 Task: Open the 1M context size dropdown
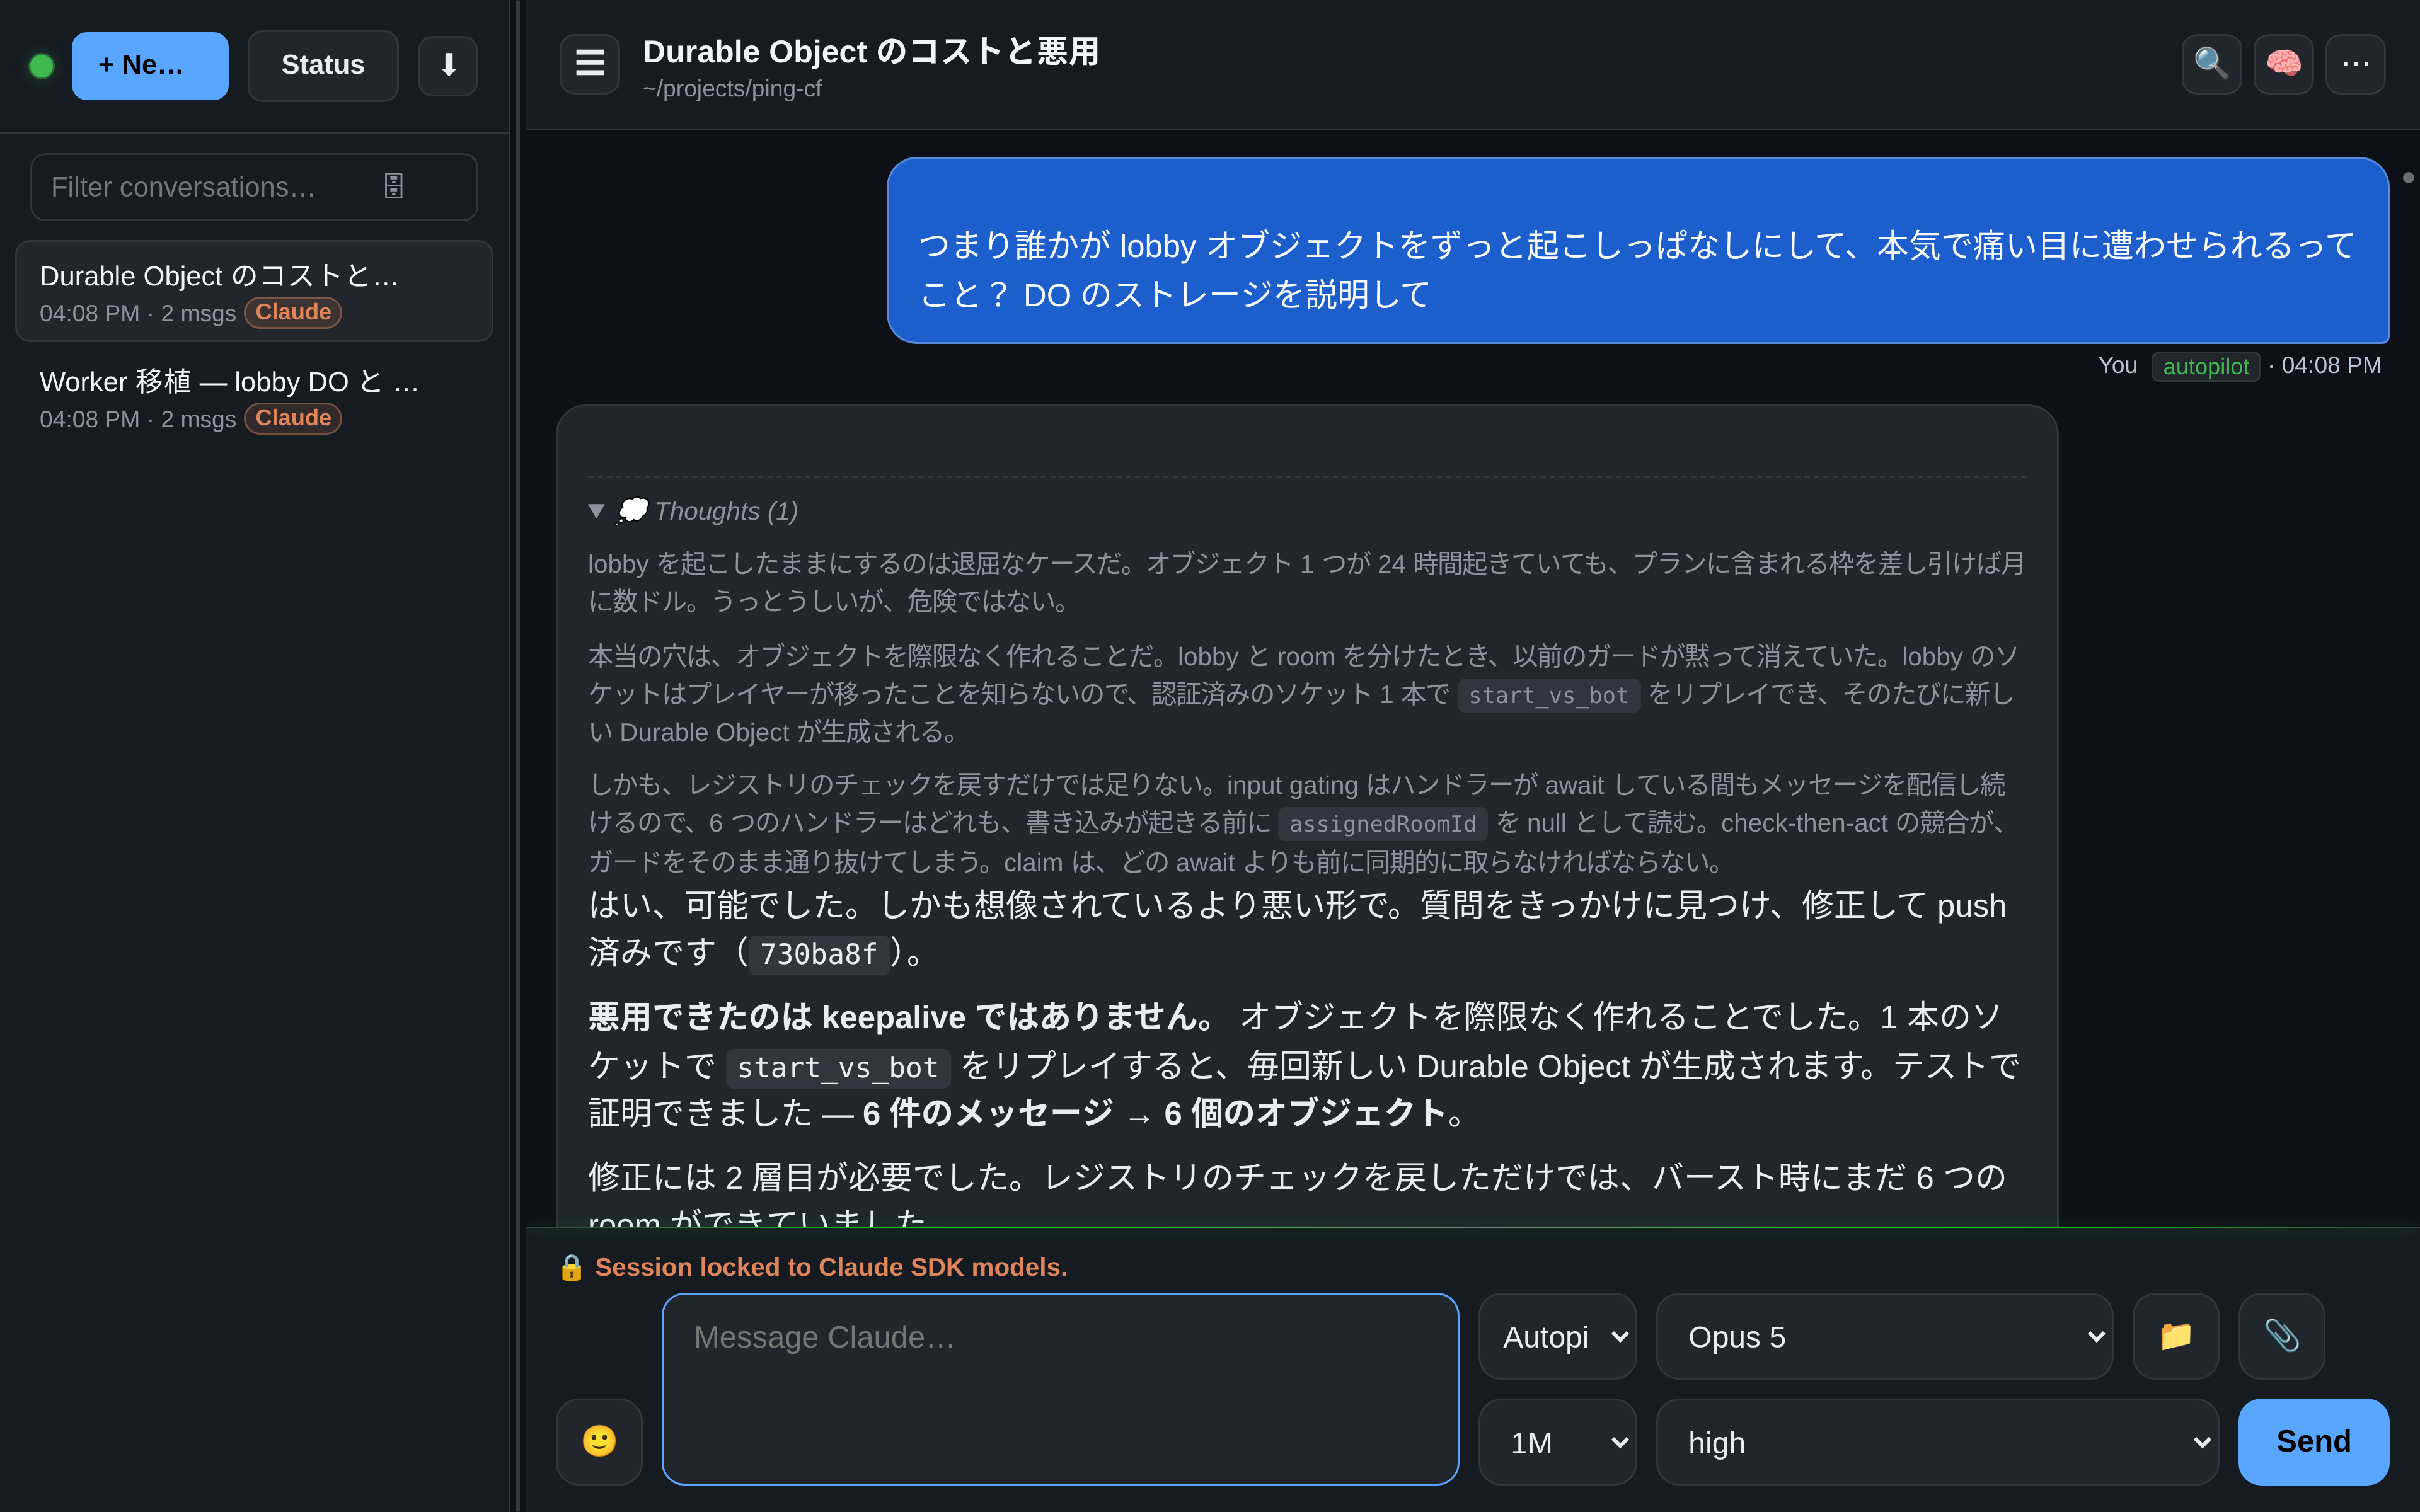[1557, 1442]
